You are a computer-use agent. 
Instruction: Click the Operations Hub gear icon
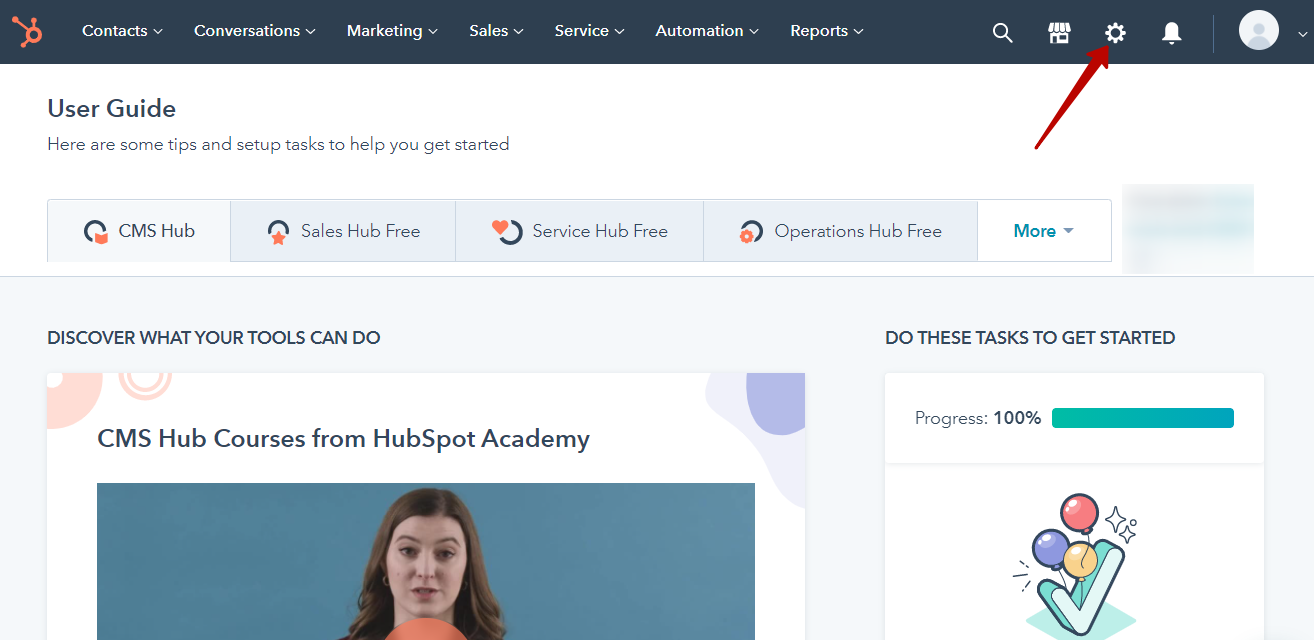(751, 233)
